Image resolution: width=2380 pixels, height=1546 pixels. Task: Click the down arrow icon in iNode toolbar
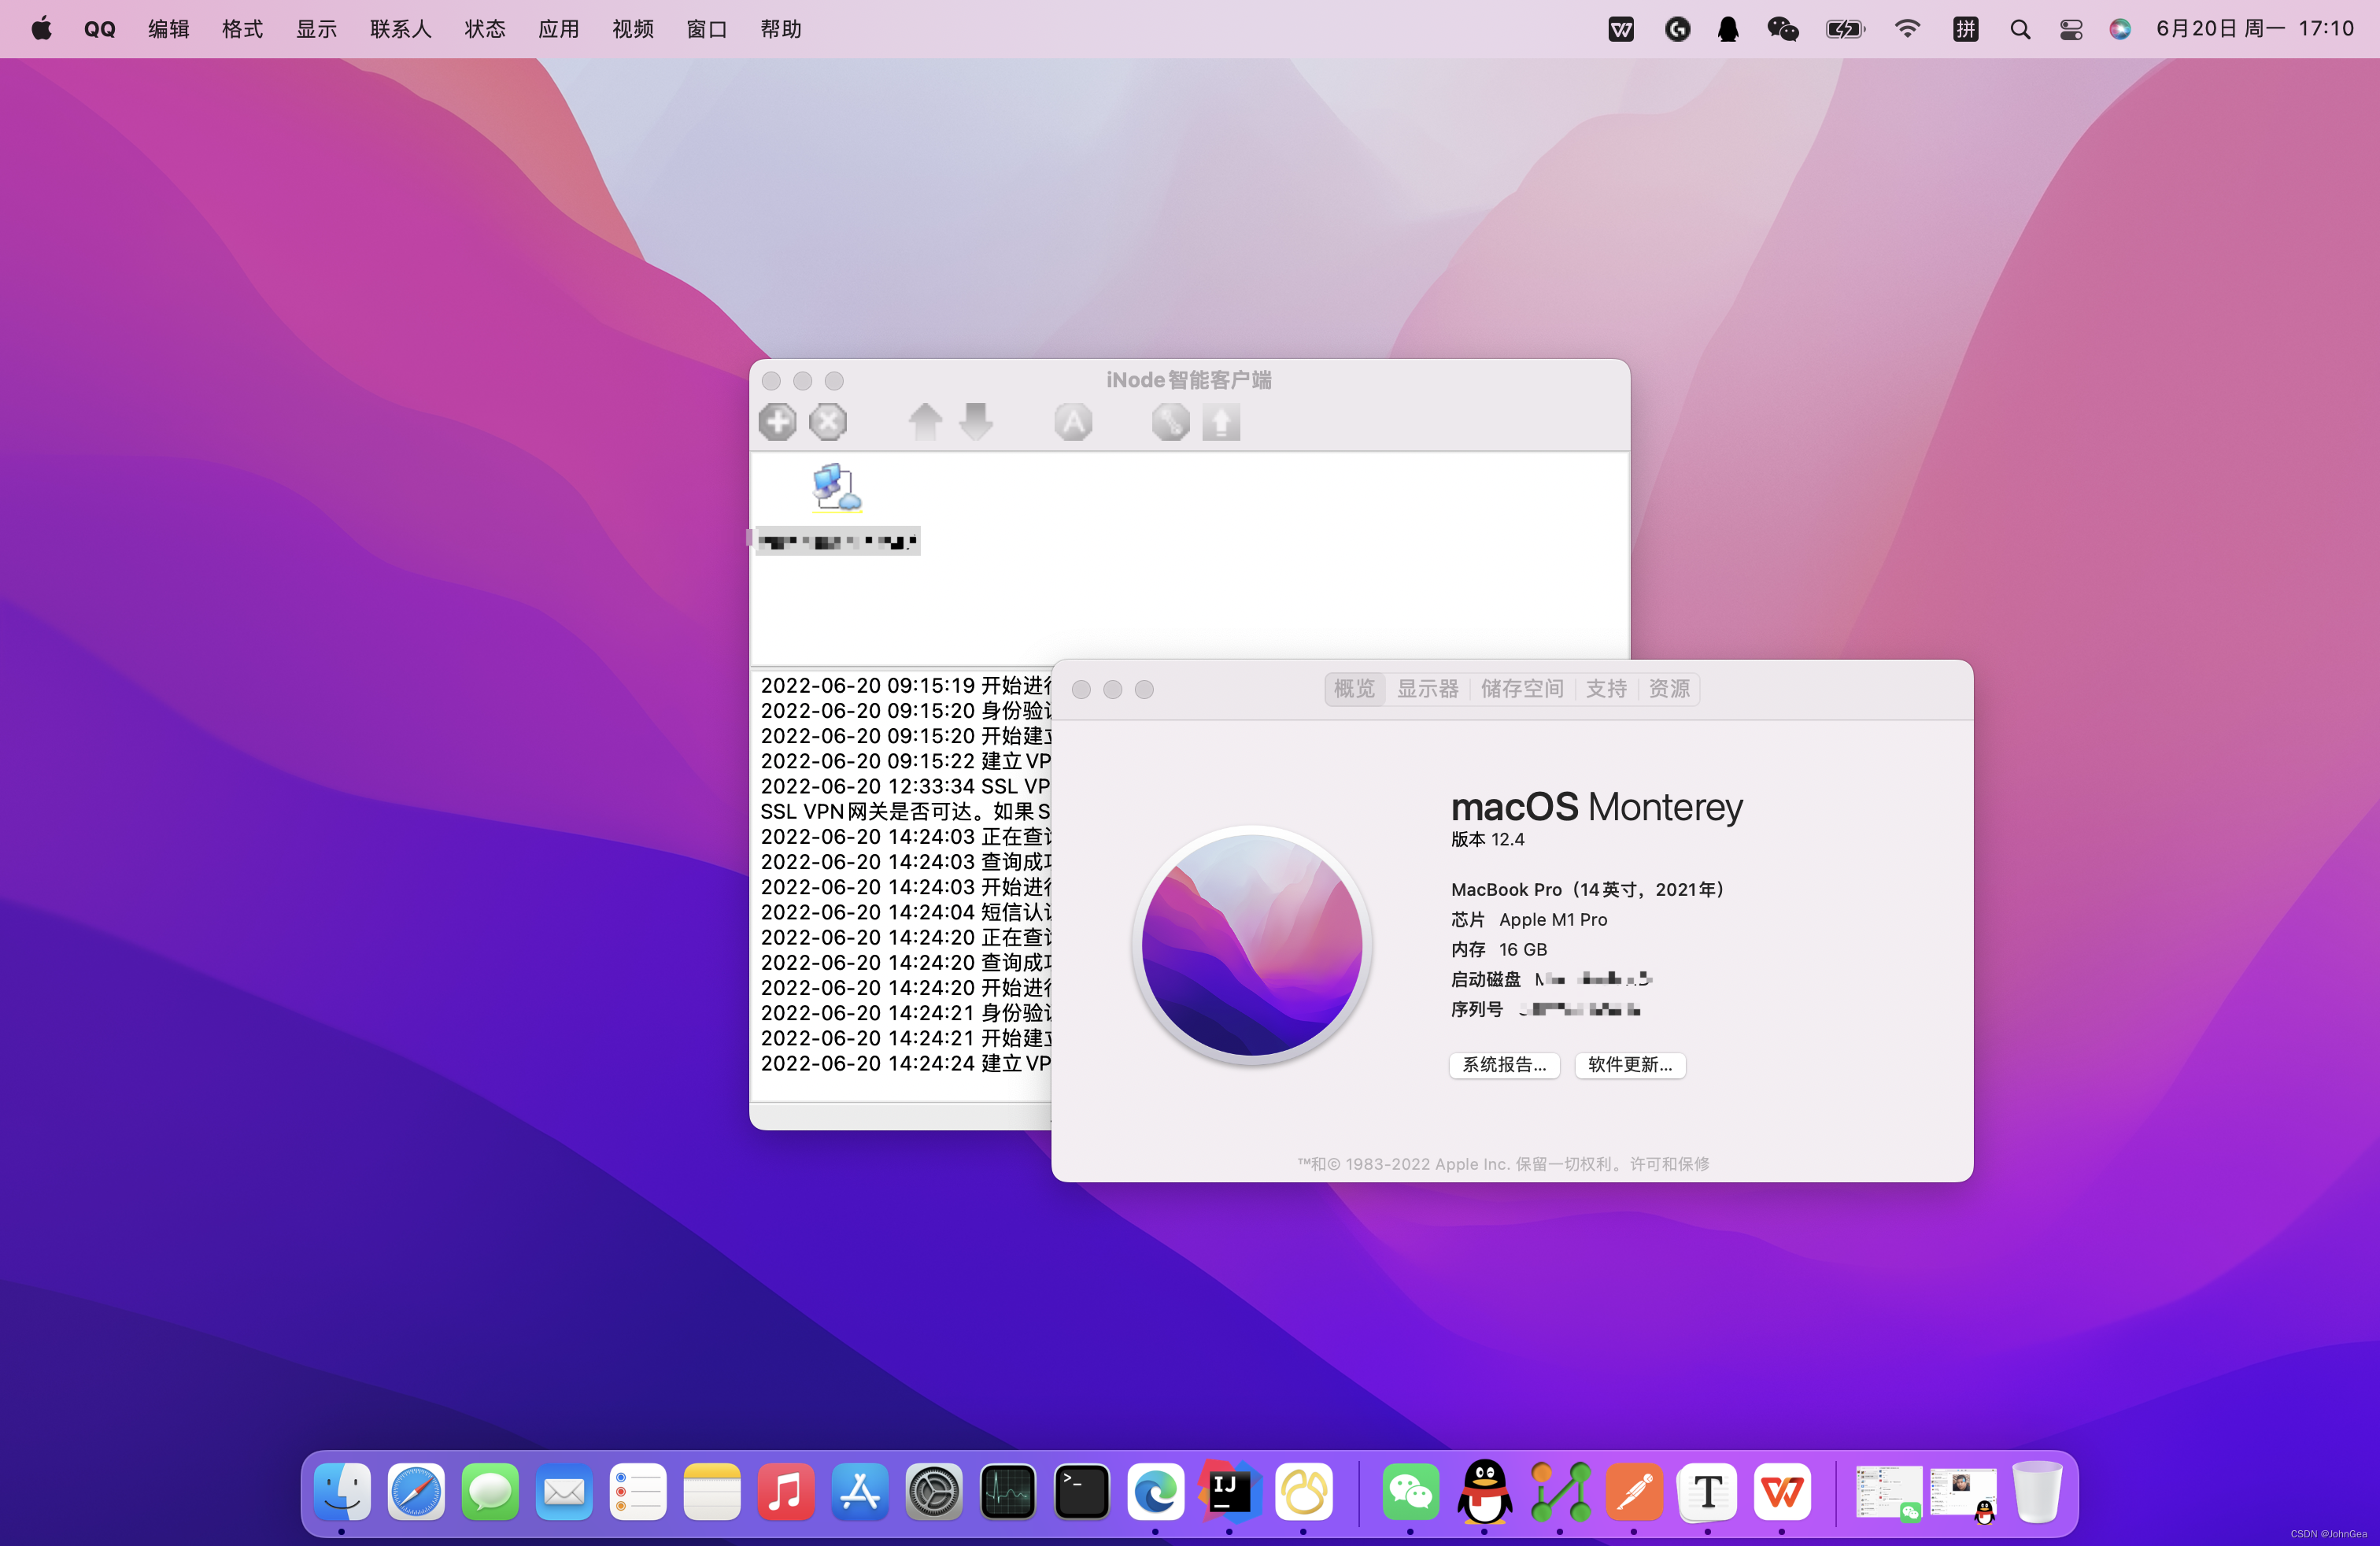click(x=976, y=422)
